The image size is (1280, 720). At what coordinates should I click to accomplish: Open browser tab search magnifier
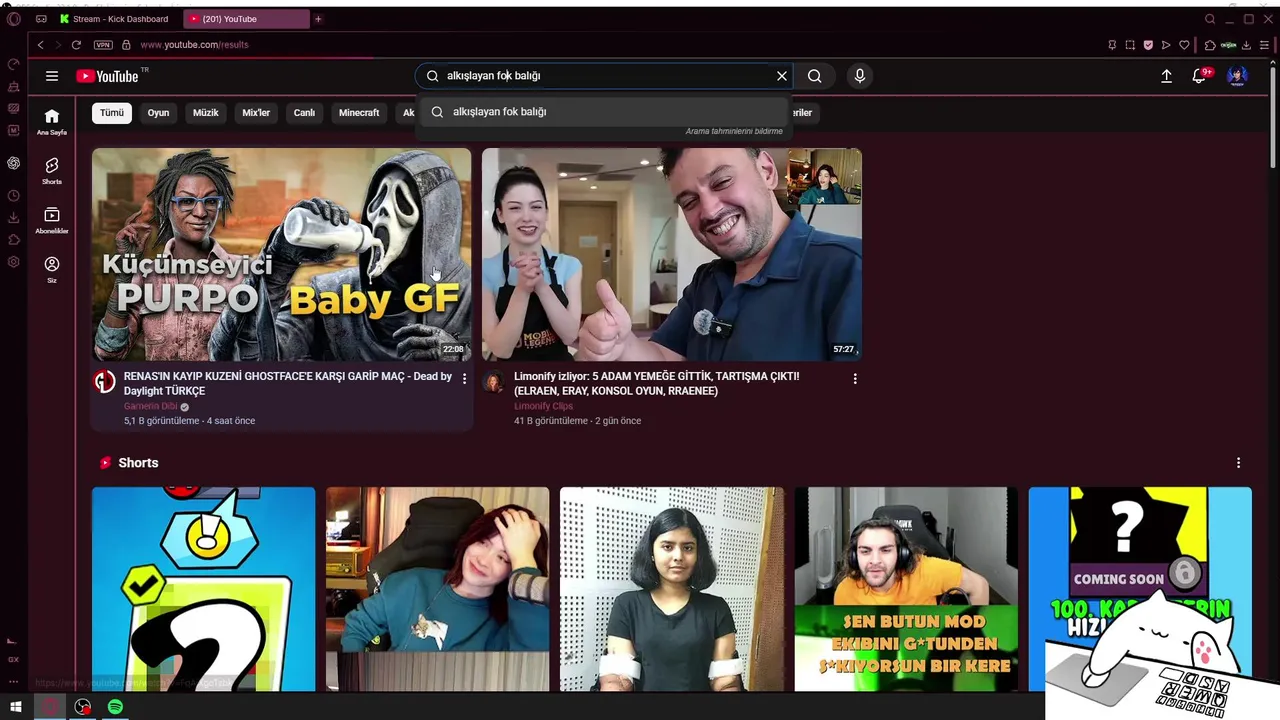tap(1210, 19)
